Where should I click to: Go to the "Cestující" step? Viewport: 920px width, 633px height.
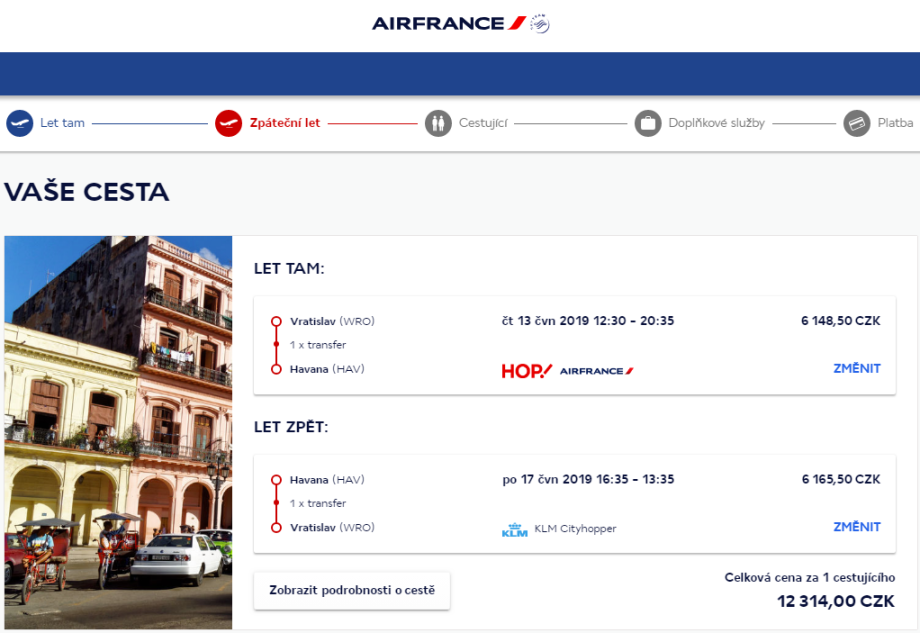[483, 123]
